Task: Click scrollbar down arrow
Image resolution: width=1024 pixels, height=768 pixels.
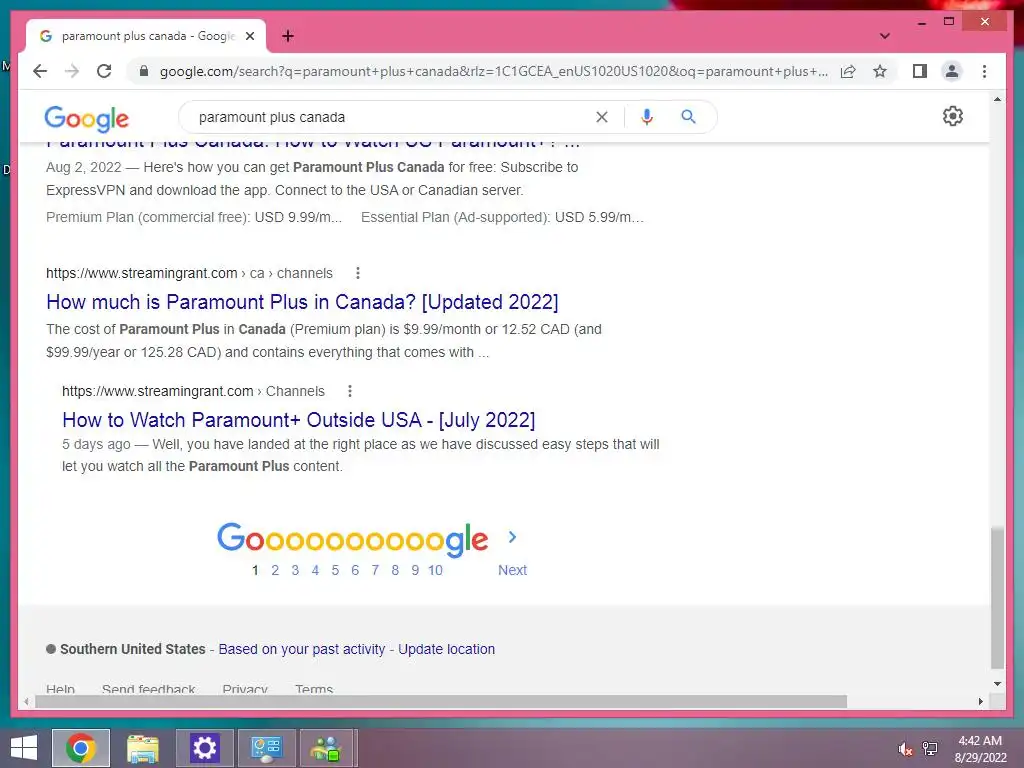Action: pos(997,684)
